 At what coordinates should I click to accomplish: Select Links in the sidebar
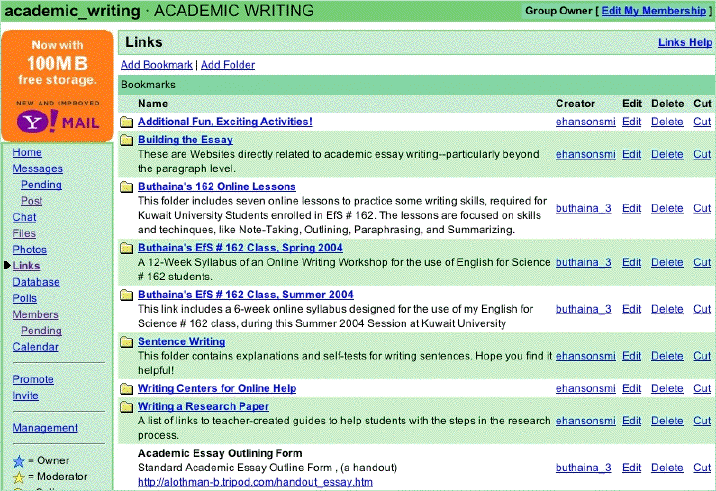(26, 266)
